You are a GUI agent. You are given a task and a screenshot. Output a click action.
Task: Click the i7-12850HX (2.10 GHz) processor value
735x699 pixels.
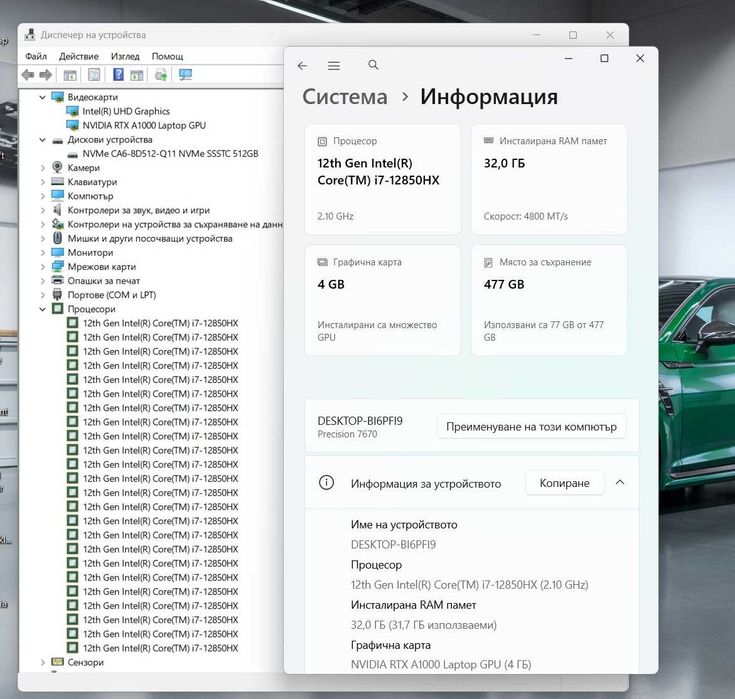[469, 585]
